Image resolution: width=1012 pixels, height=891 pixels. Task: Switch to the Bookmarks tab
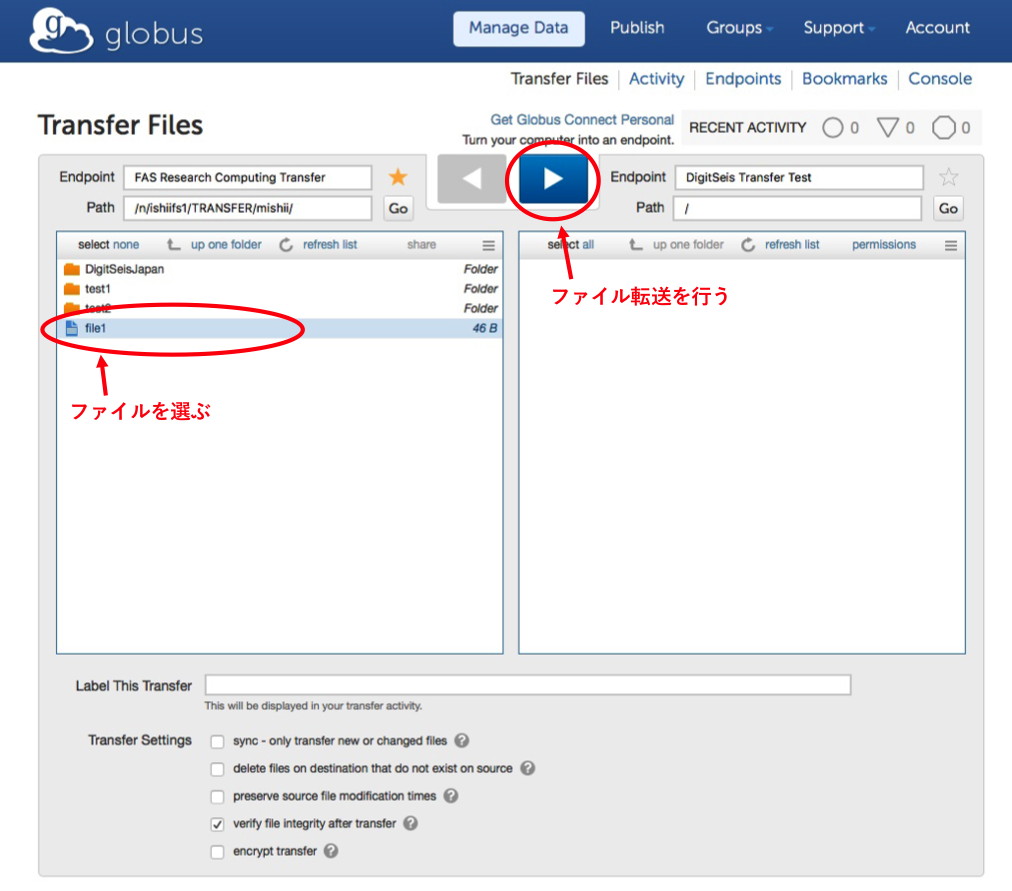pyautogui.click(x=844, y=79)
